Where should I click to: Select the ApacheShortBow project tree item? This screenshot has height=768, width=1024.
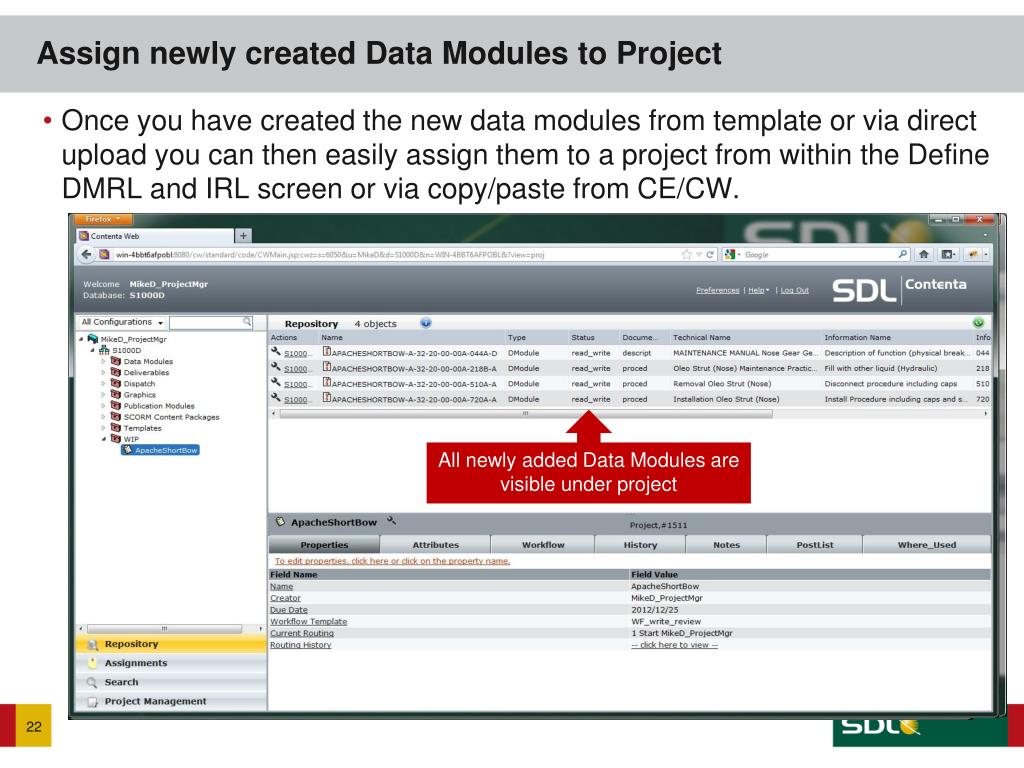point(161,450)
